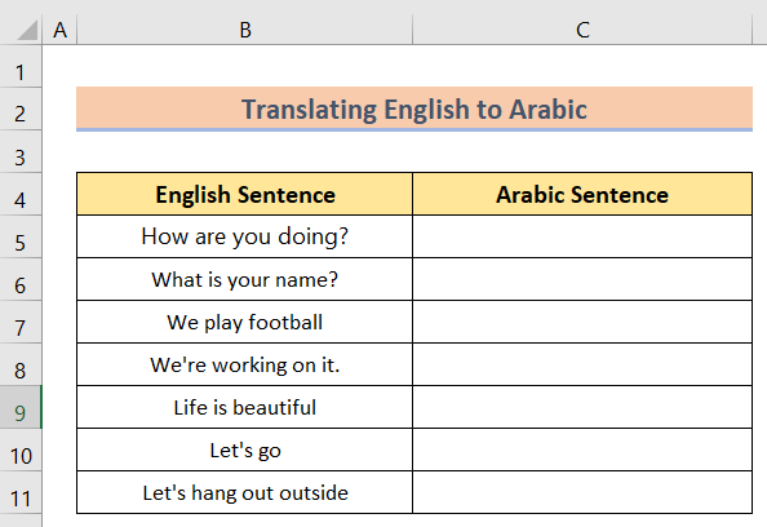Click empty Arabic cell beside 'Let's go'
Viewport: 767px width, 527px height.
582,450
